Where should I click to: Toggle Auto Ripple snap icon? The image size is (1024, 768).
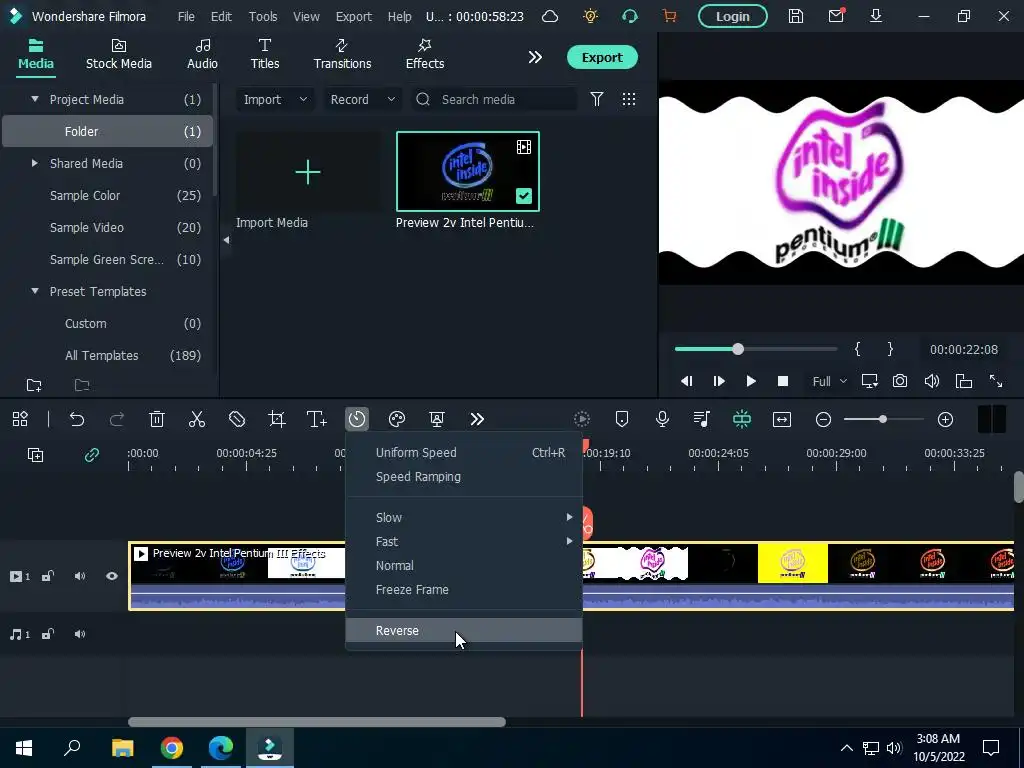tap(742, 419)
